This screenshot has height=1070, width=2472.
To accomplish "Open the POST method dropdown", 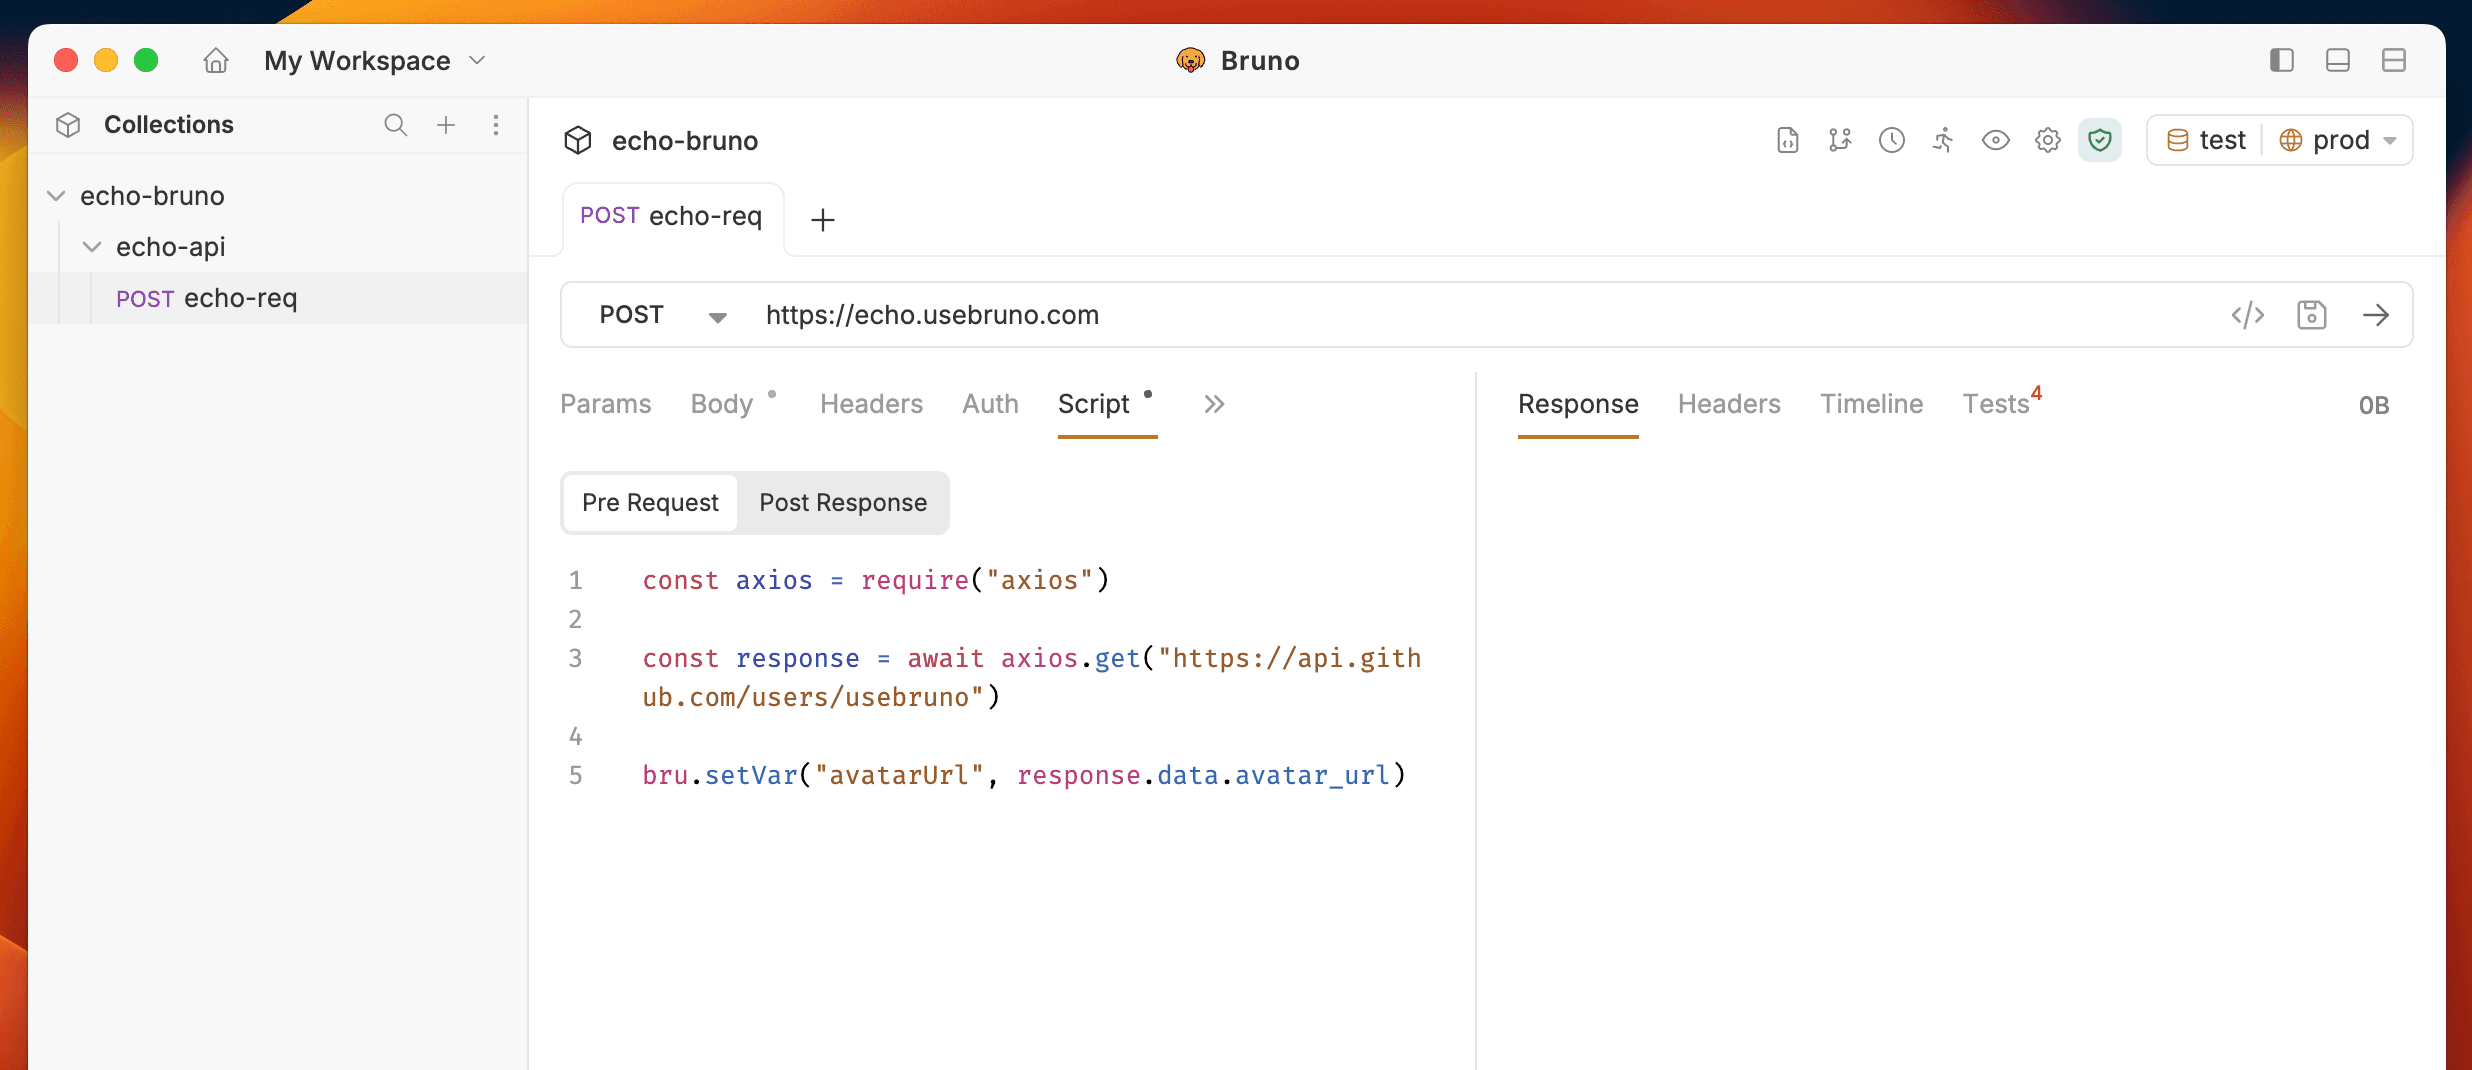I will pyautogui.click(x=662, y=316).
